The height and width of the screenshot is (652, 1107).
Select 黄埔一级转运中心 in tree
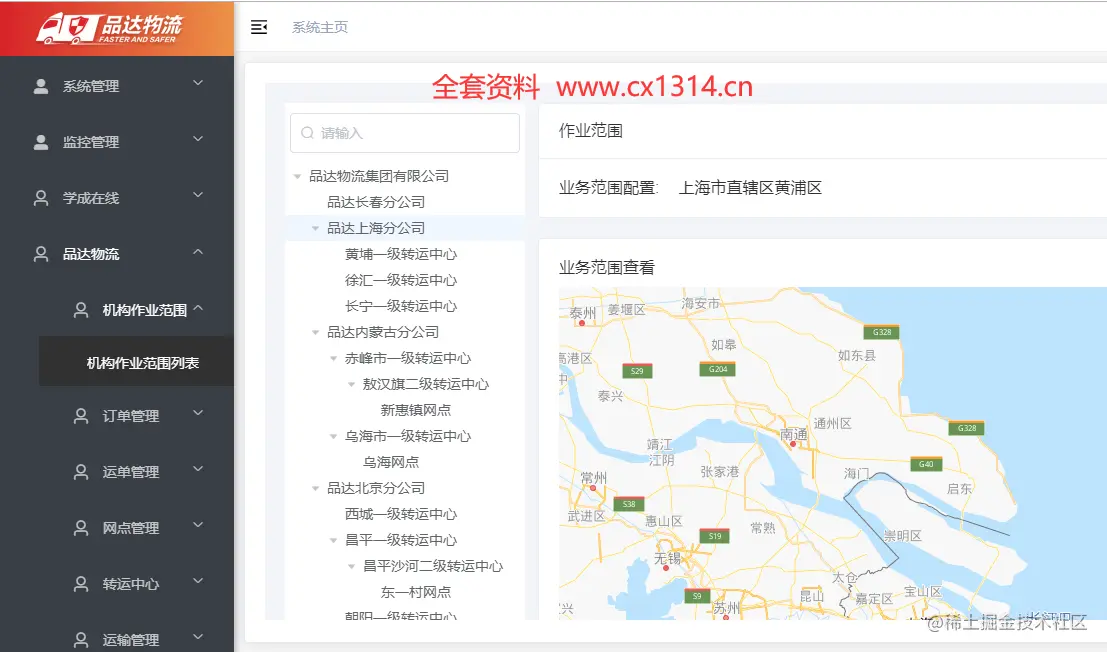400,254
